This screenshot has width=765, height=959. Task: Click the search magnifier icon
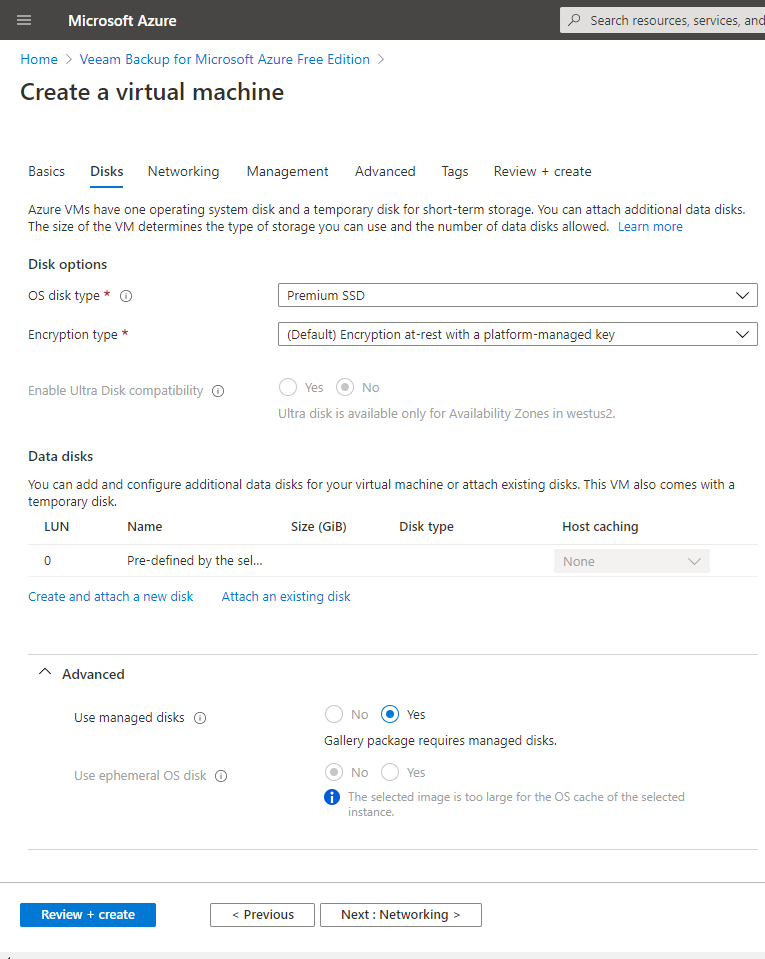(574, 20)
